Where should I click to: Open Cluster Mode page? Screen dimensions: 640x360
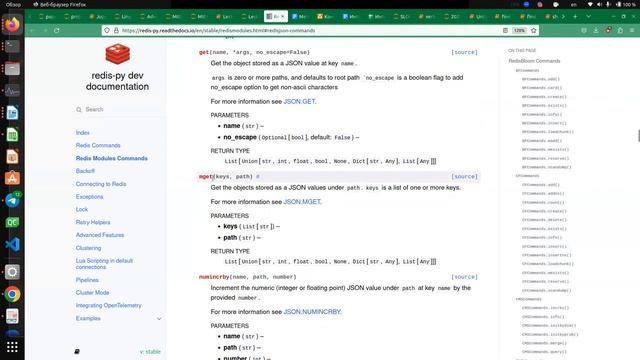pyautogui.click(x=92, y=293)
